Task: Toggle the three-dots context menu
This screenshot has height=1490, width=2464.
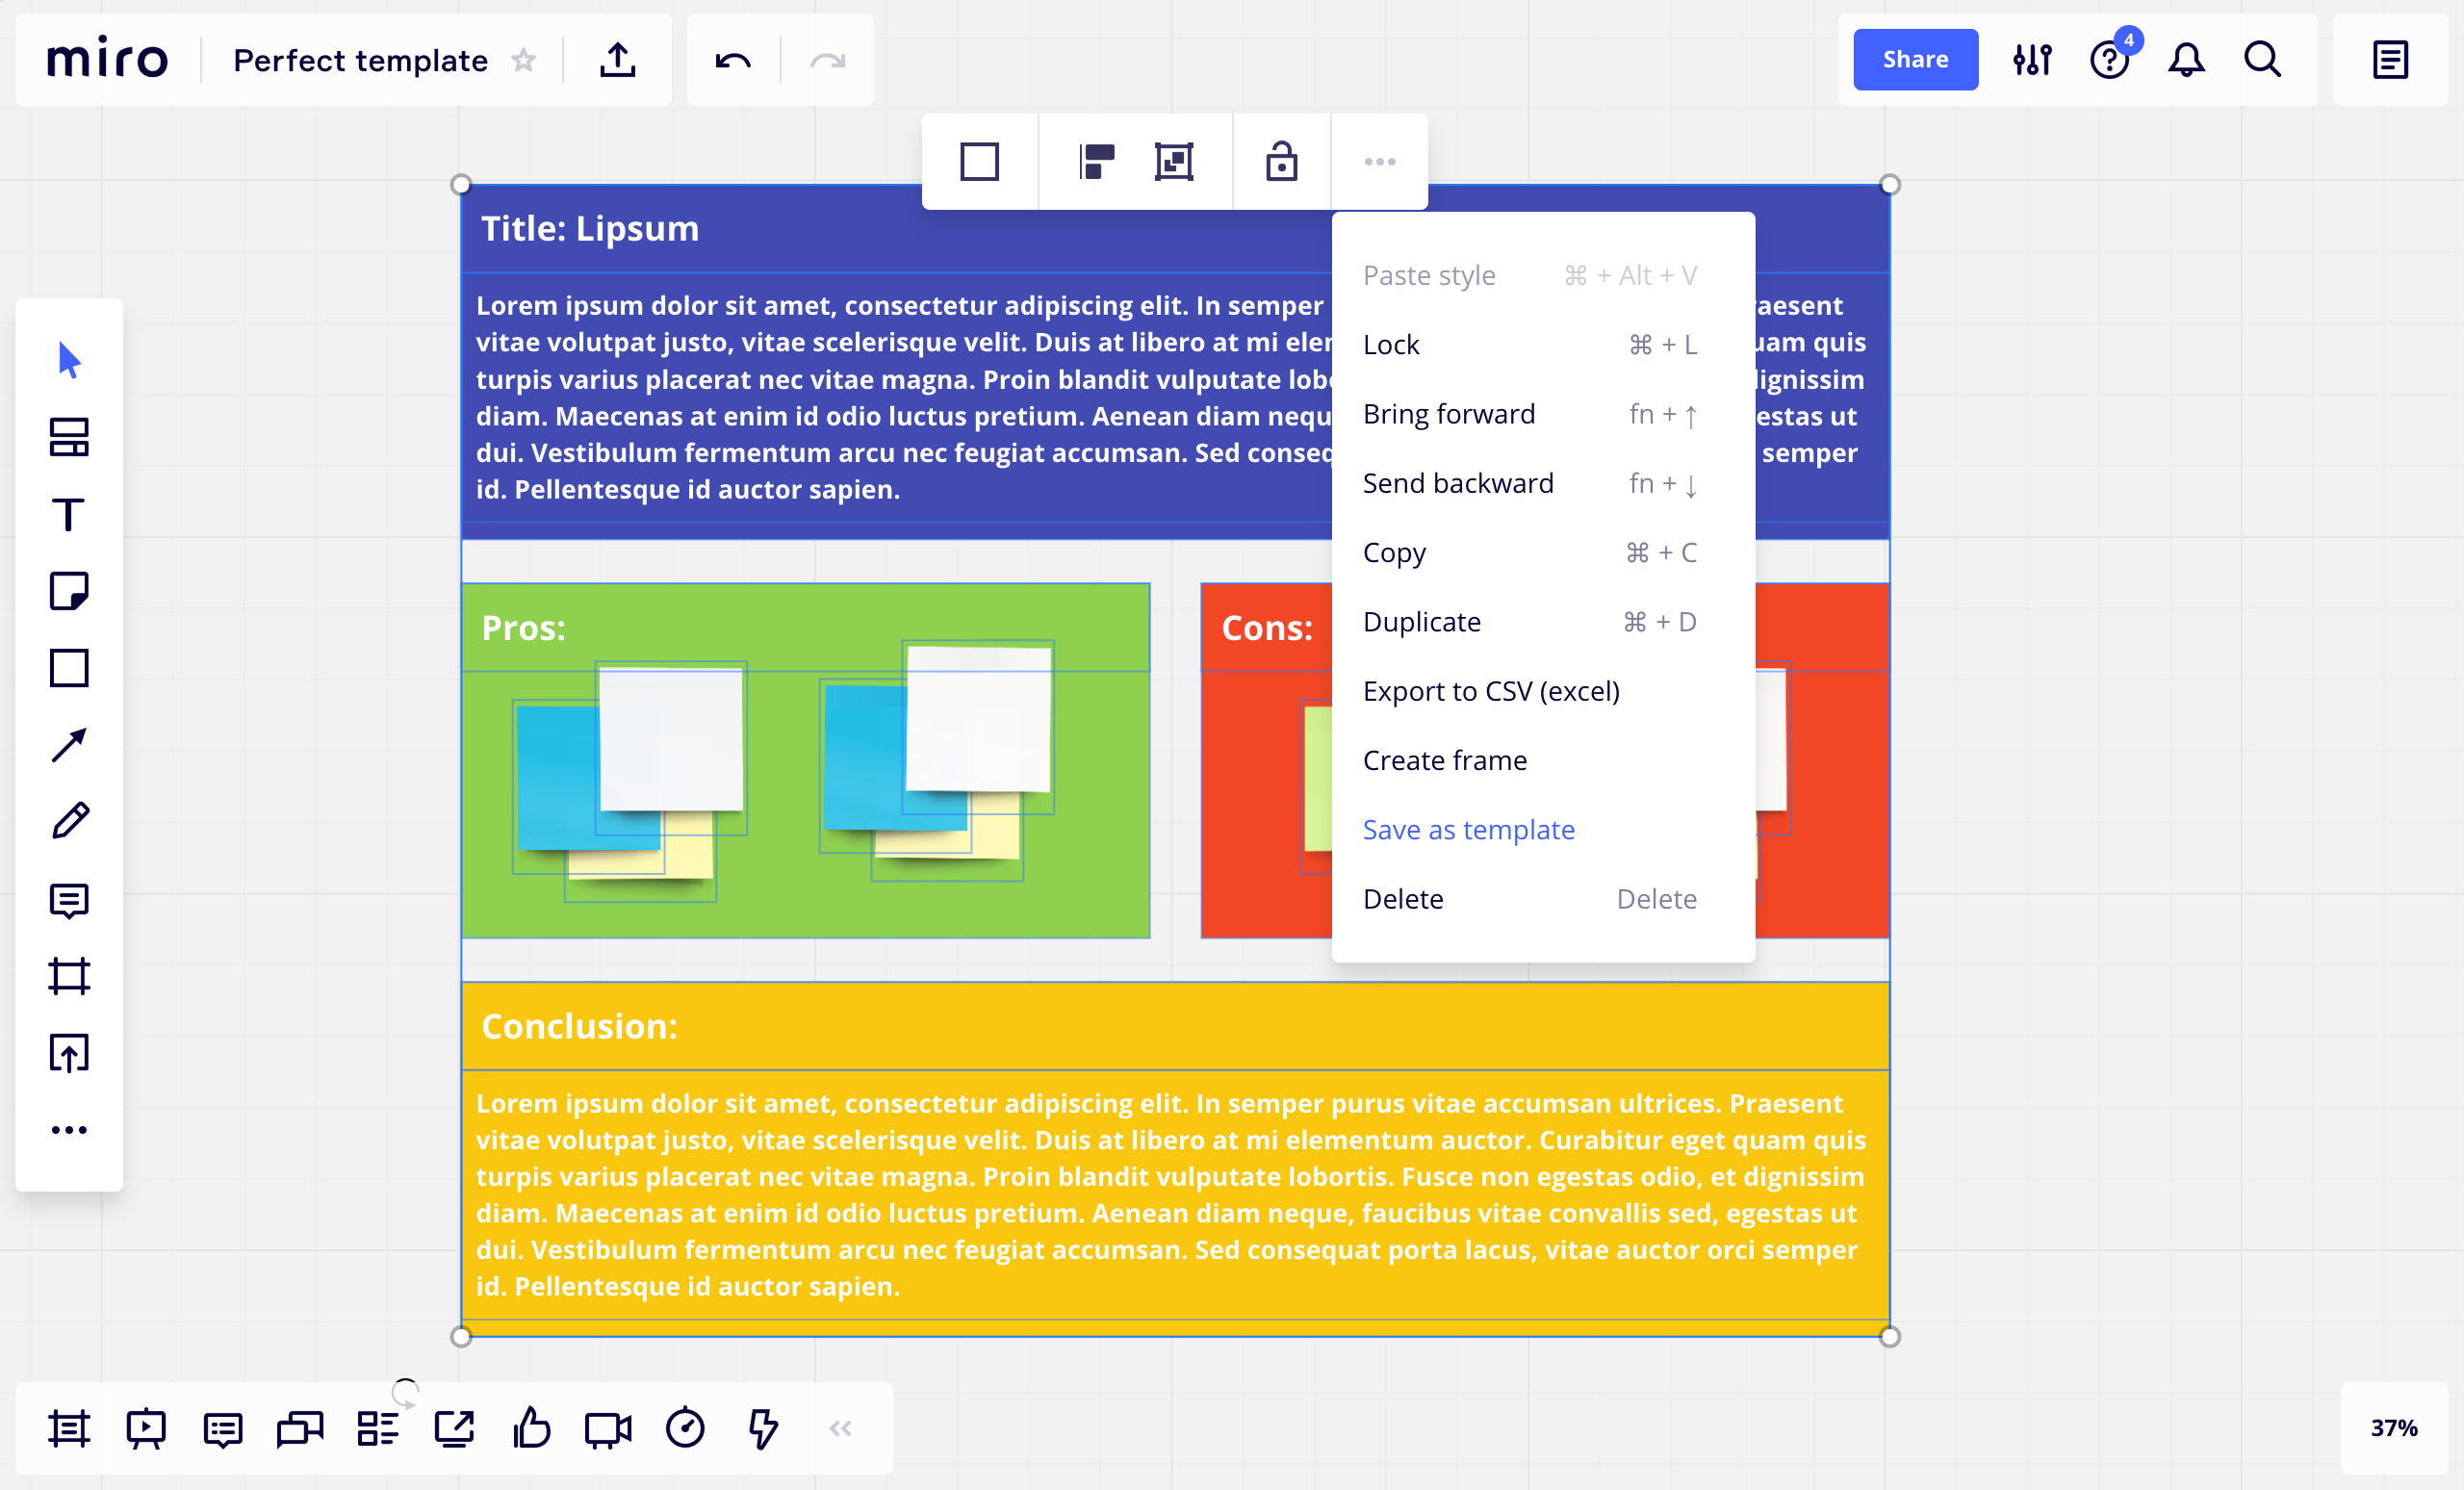Action: 1379,161
